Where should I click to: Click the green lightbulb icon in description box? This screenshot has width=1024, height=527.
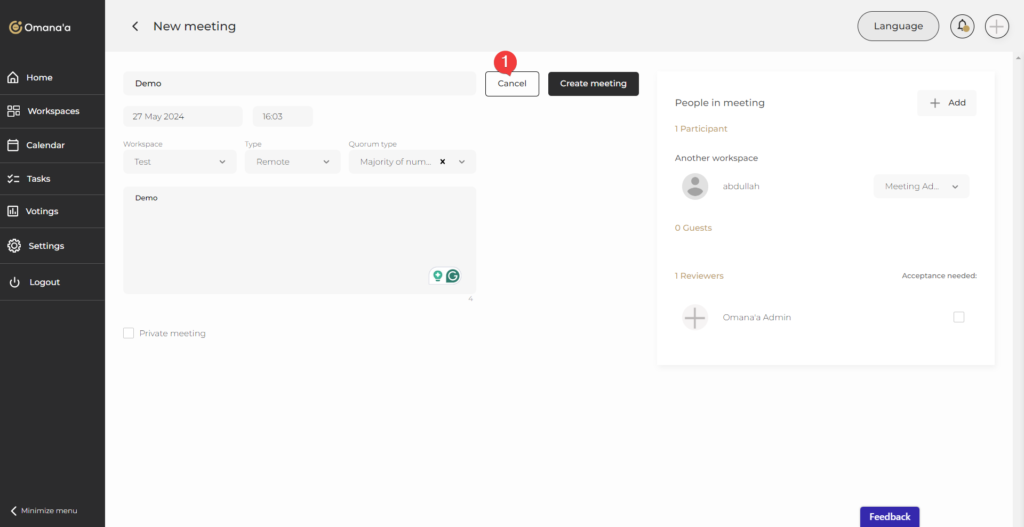[x=437, y=276]
